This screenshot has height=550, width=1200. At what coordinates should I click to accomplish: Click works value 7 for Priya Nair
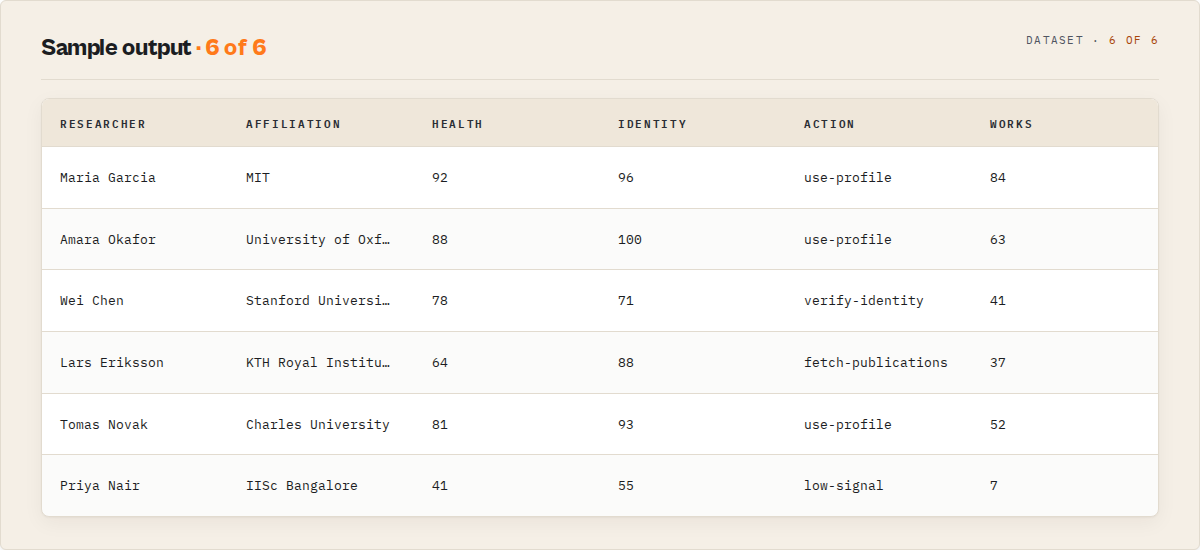(994, 486)
